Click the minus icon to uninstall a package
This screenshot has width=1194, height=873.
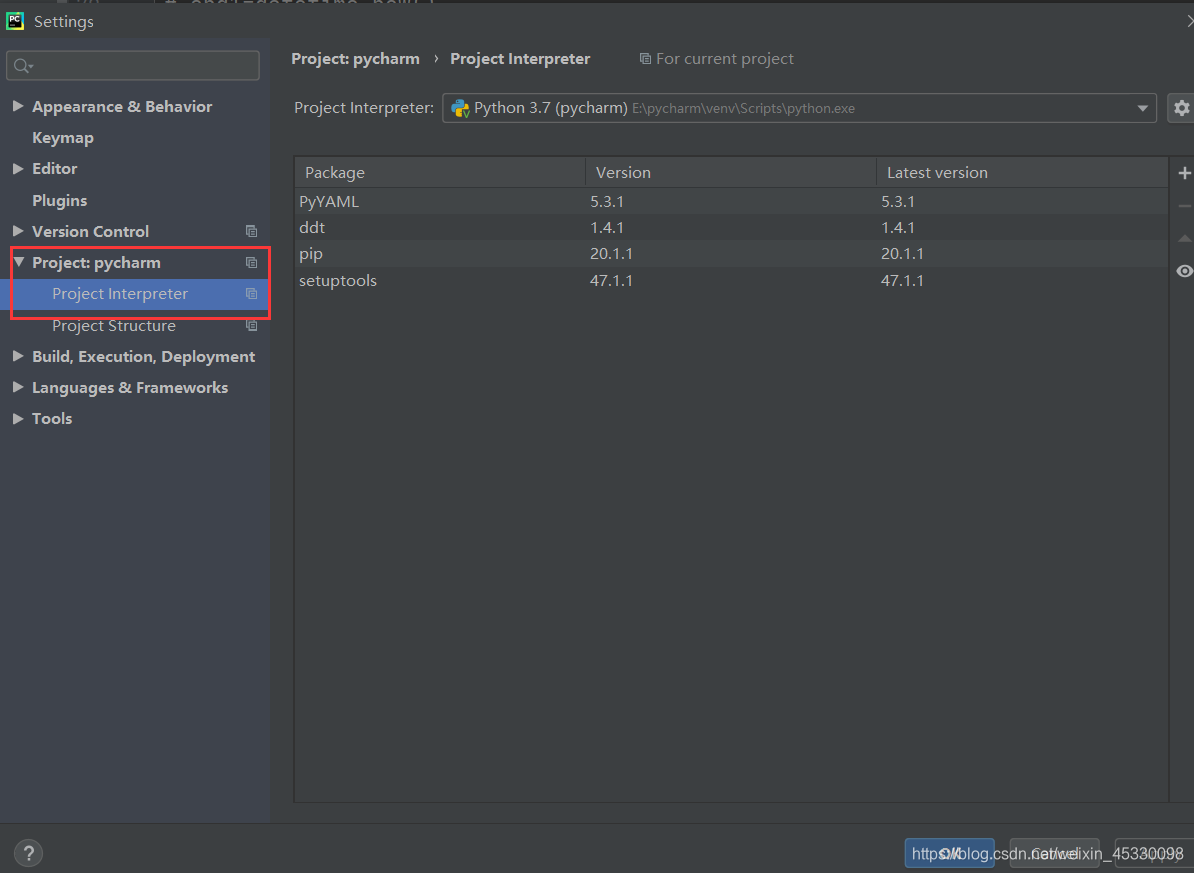coord(1184,206)
